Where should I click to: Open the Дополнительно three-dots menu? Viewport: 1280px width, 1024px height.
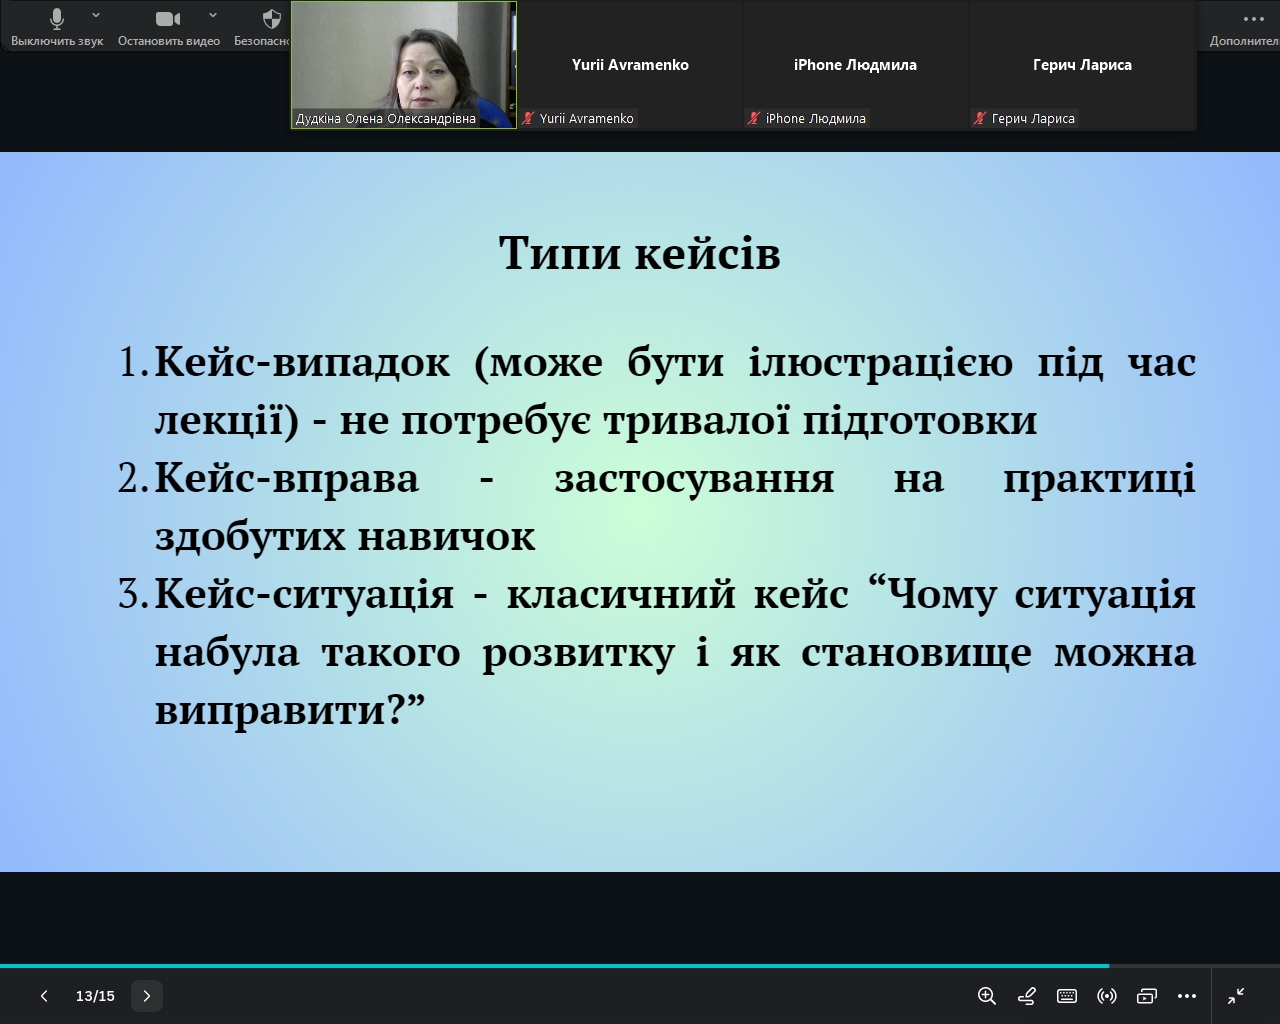pos(1245,27)
